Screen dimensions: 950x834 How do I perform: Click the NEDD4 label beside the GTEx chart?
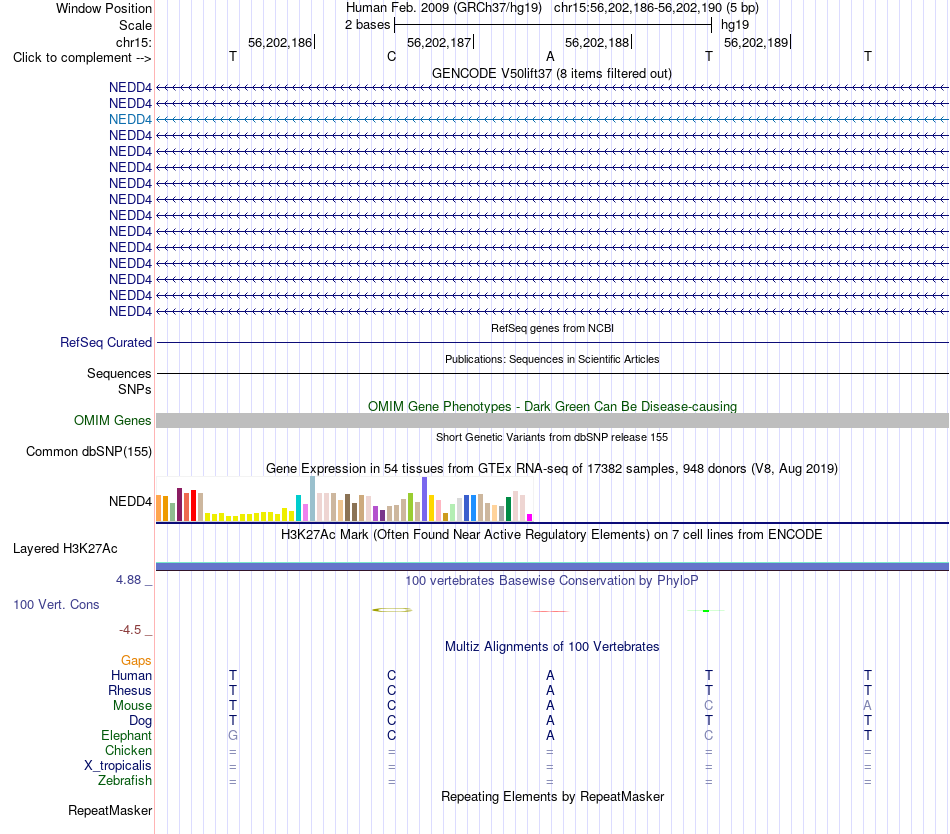click(130, 501)
